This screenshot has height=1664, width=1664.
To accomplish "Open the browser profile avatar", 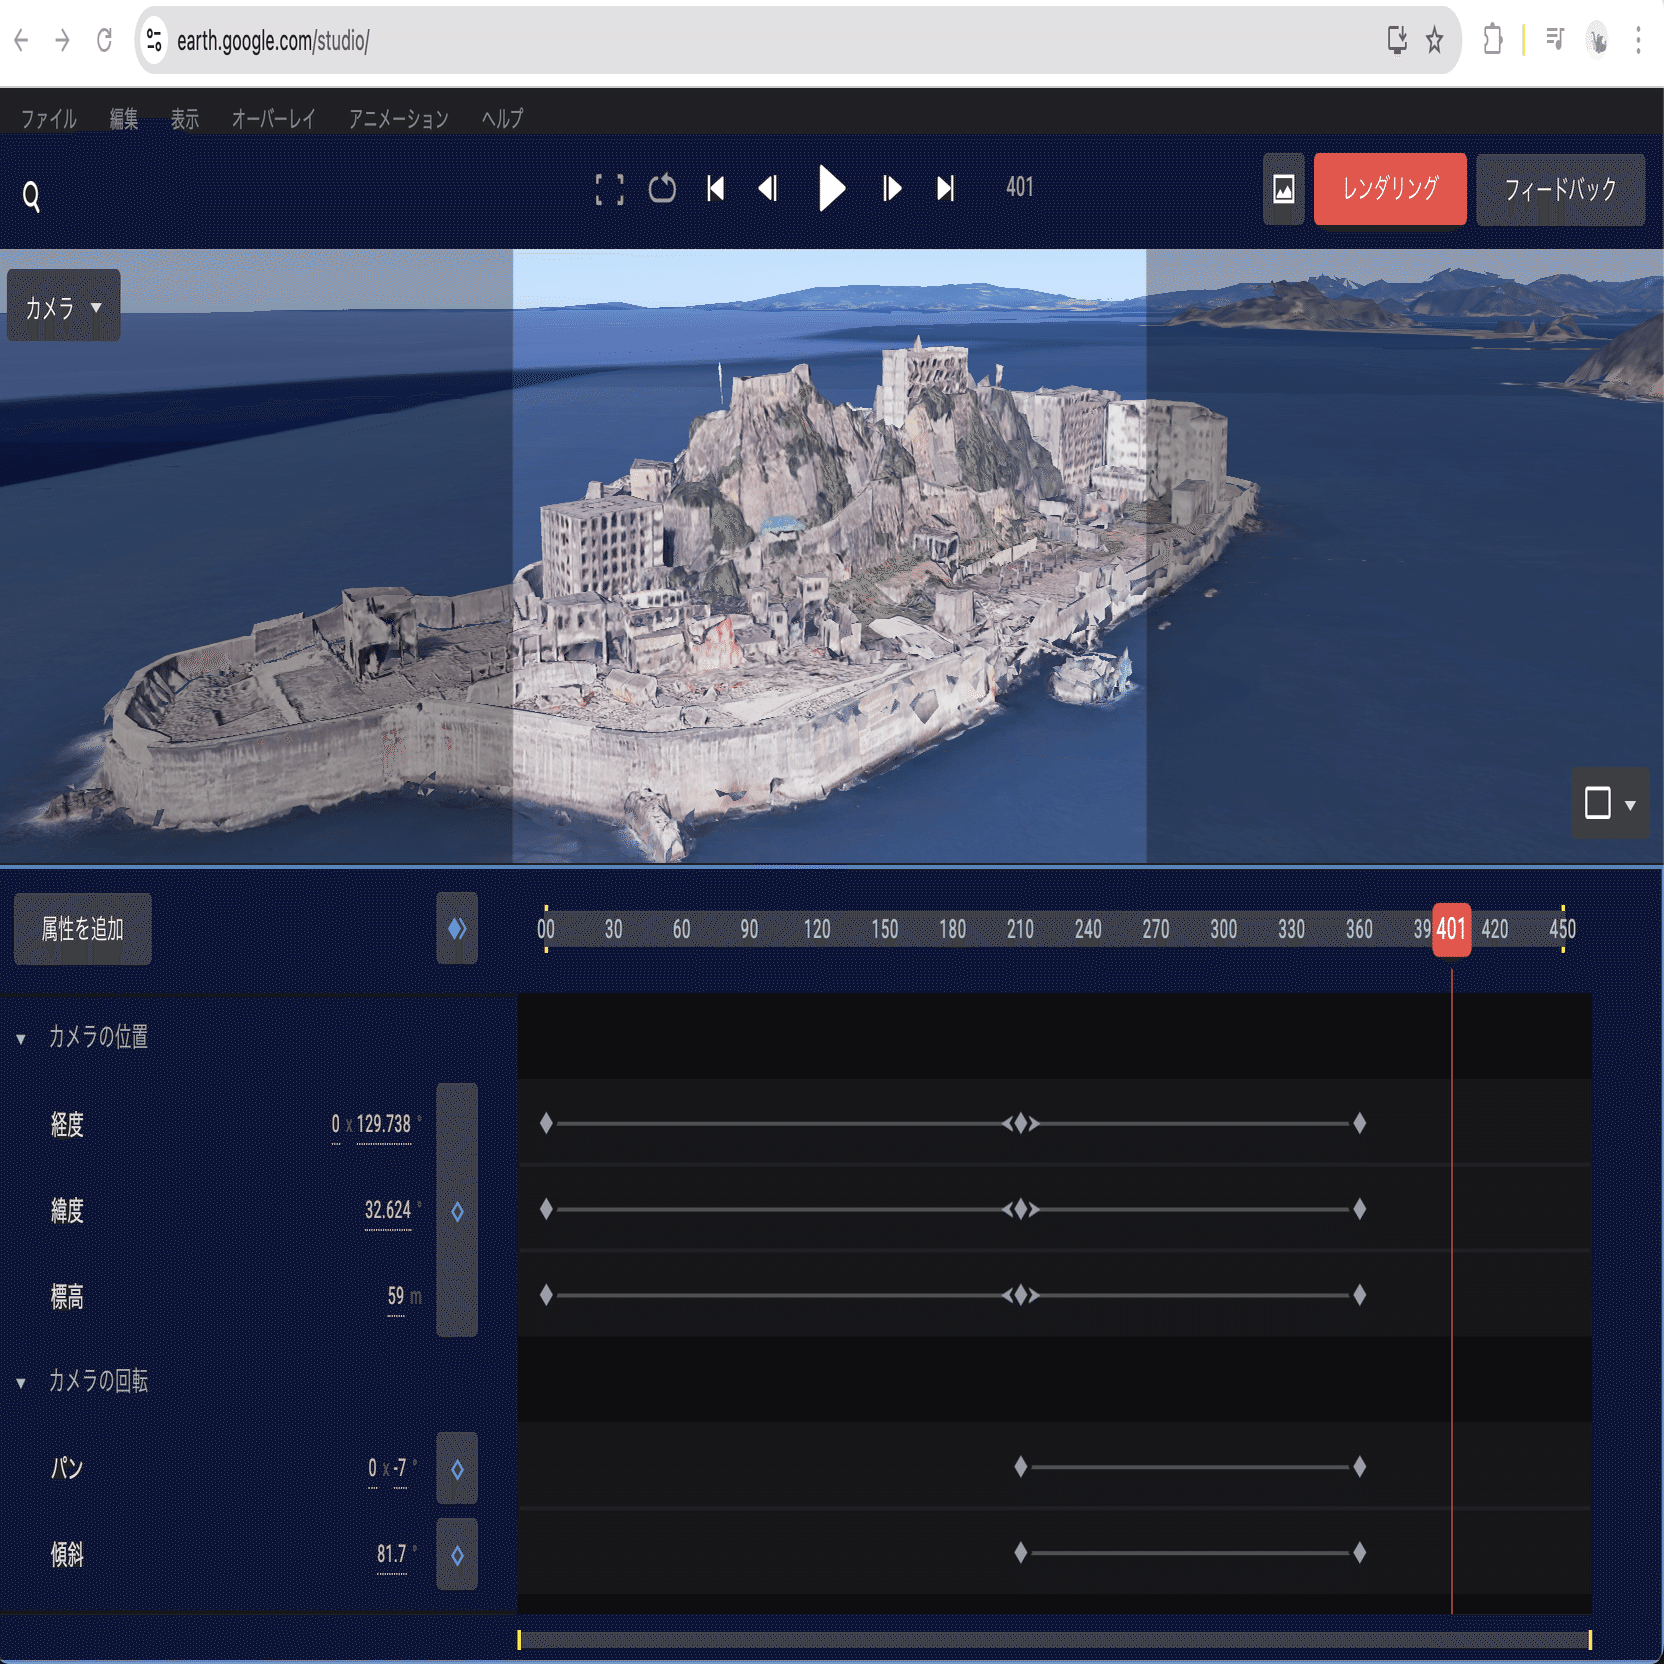I will coord(1597,40).
